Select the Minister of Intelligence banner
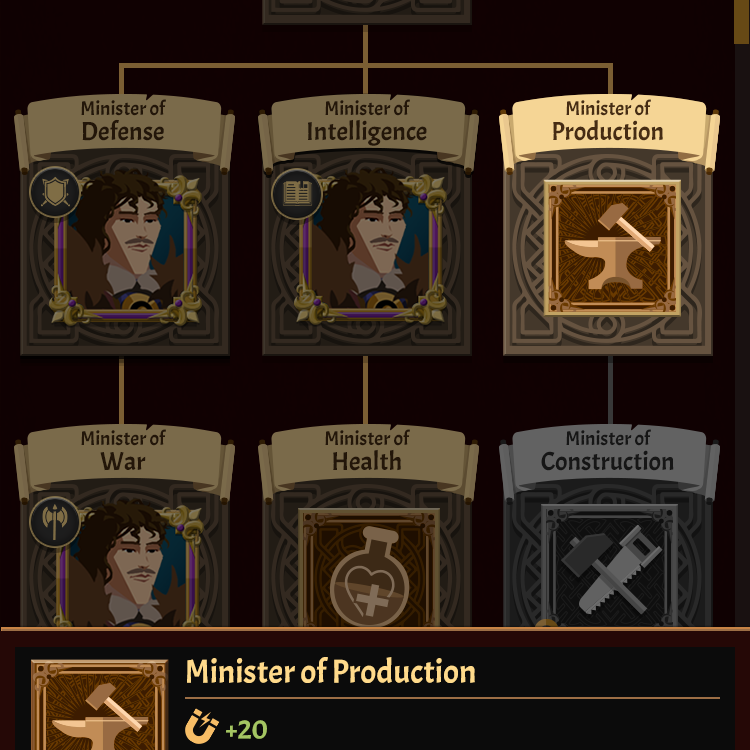Viewport: 750px width, 750px height. [368, 128]
